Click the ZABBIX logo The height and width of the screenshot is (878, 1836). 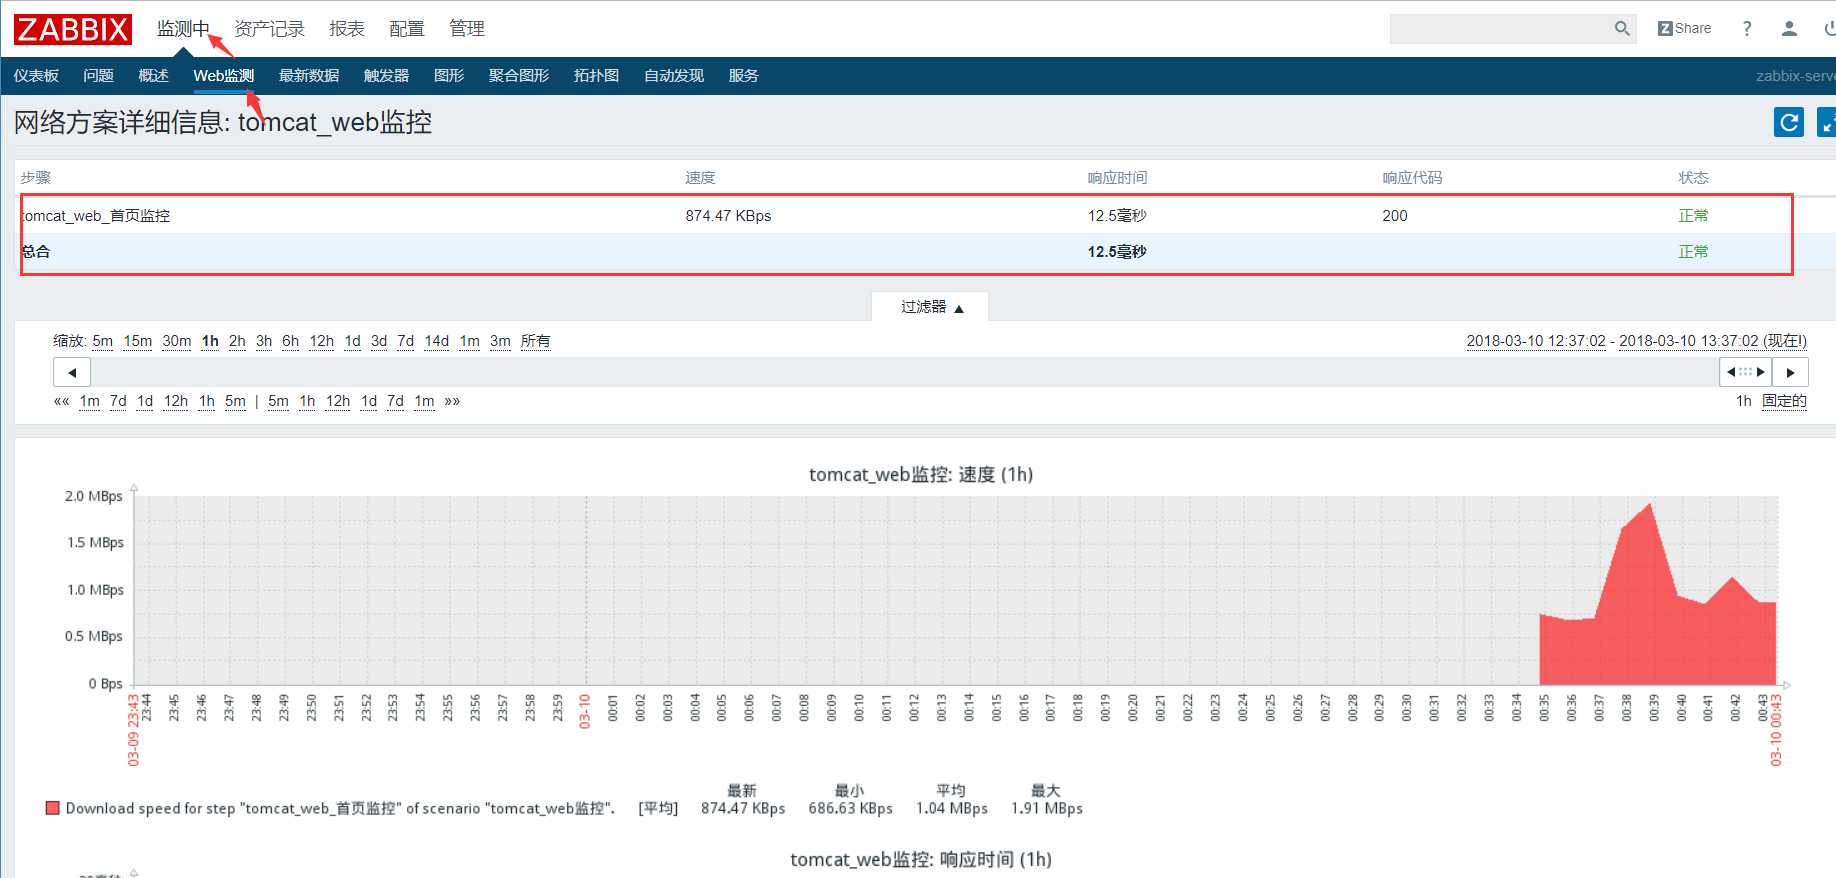72,29
